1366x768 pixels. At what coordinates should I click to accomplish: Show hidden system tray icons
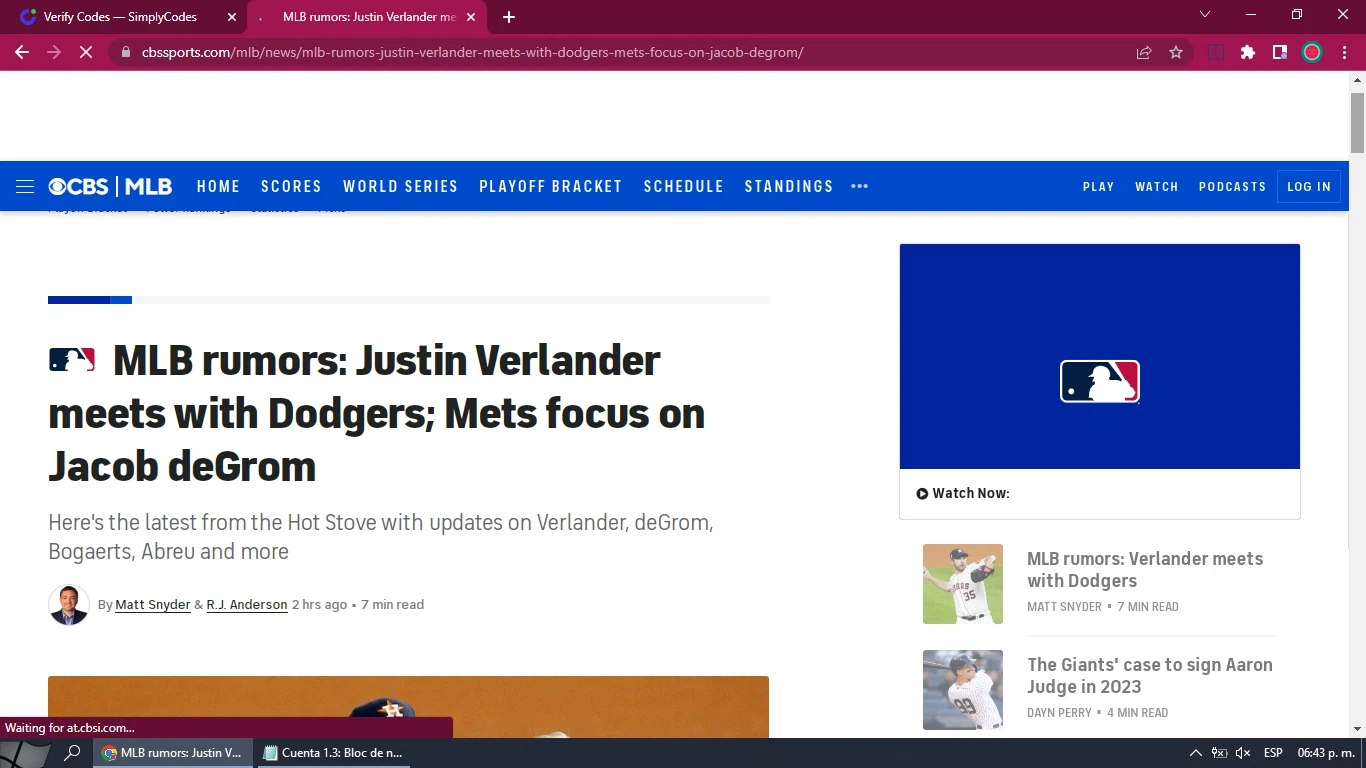click(1195, 753)
